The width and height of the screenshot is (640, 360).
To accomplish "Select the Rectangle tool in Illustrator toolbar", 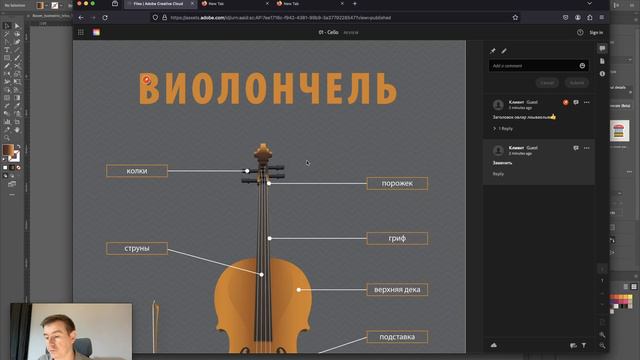I will [x=7, y=58].
